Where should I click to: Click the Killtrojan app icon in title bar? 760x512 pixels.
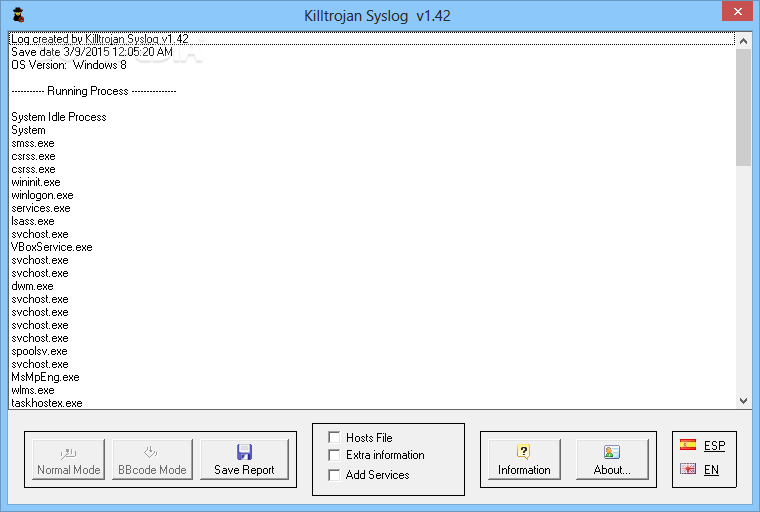click(x=18, y=15)
